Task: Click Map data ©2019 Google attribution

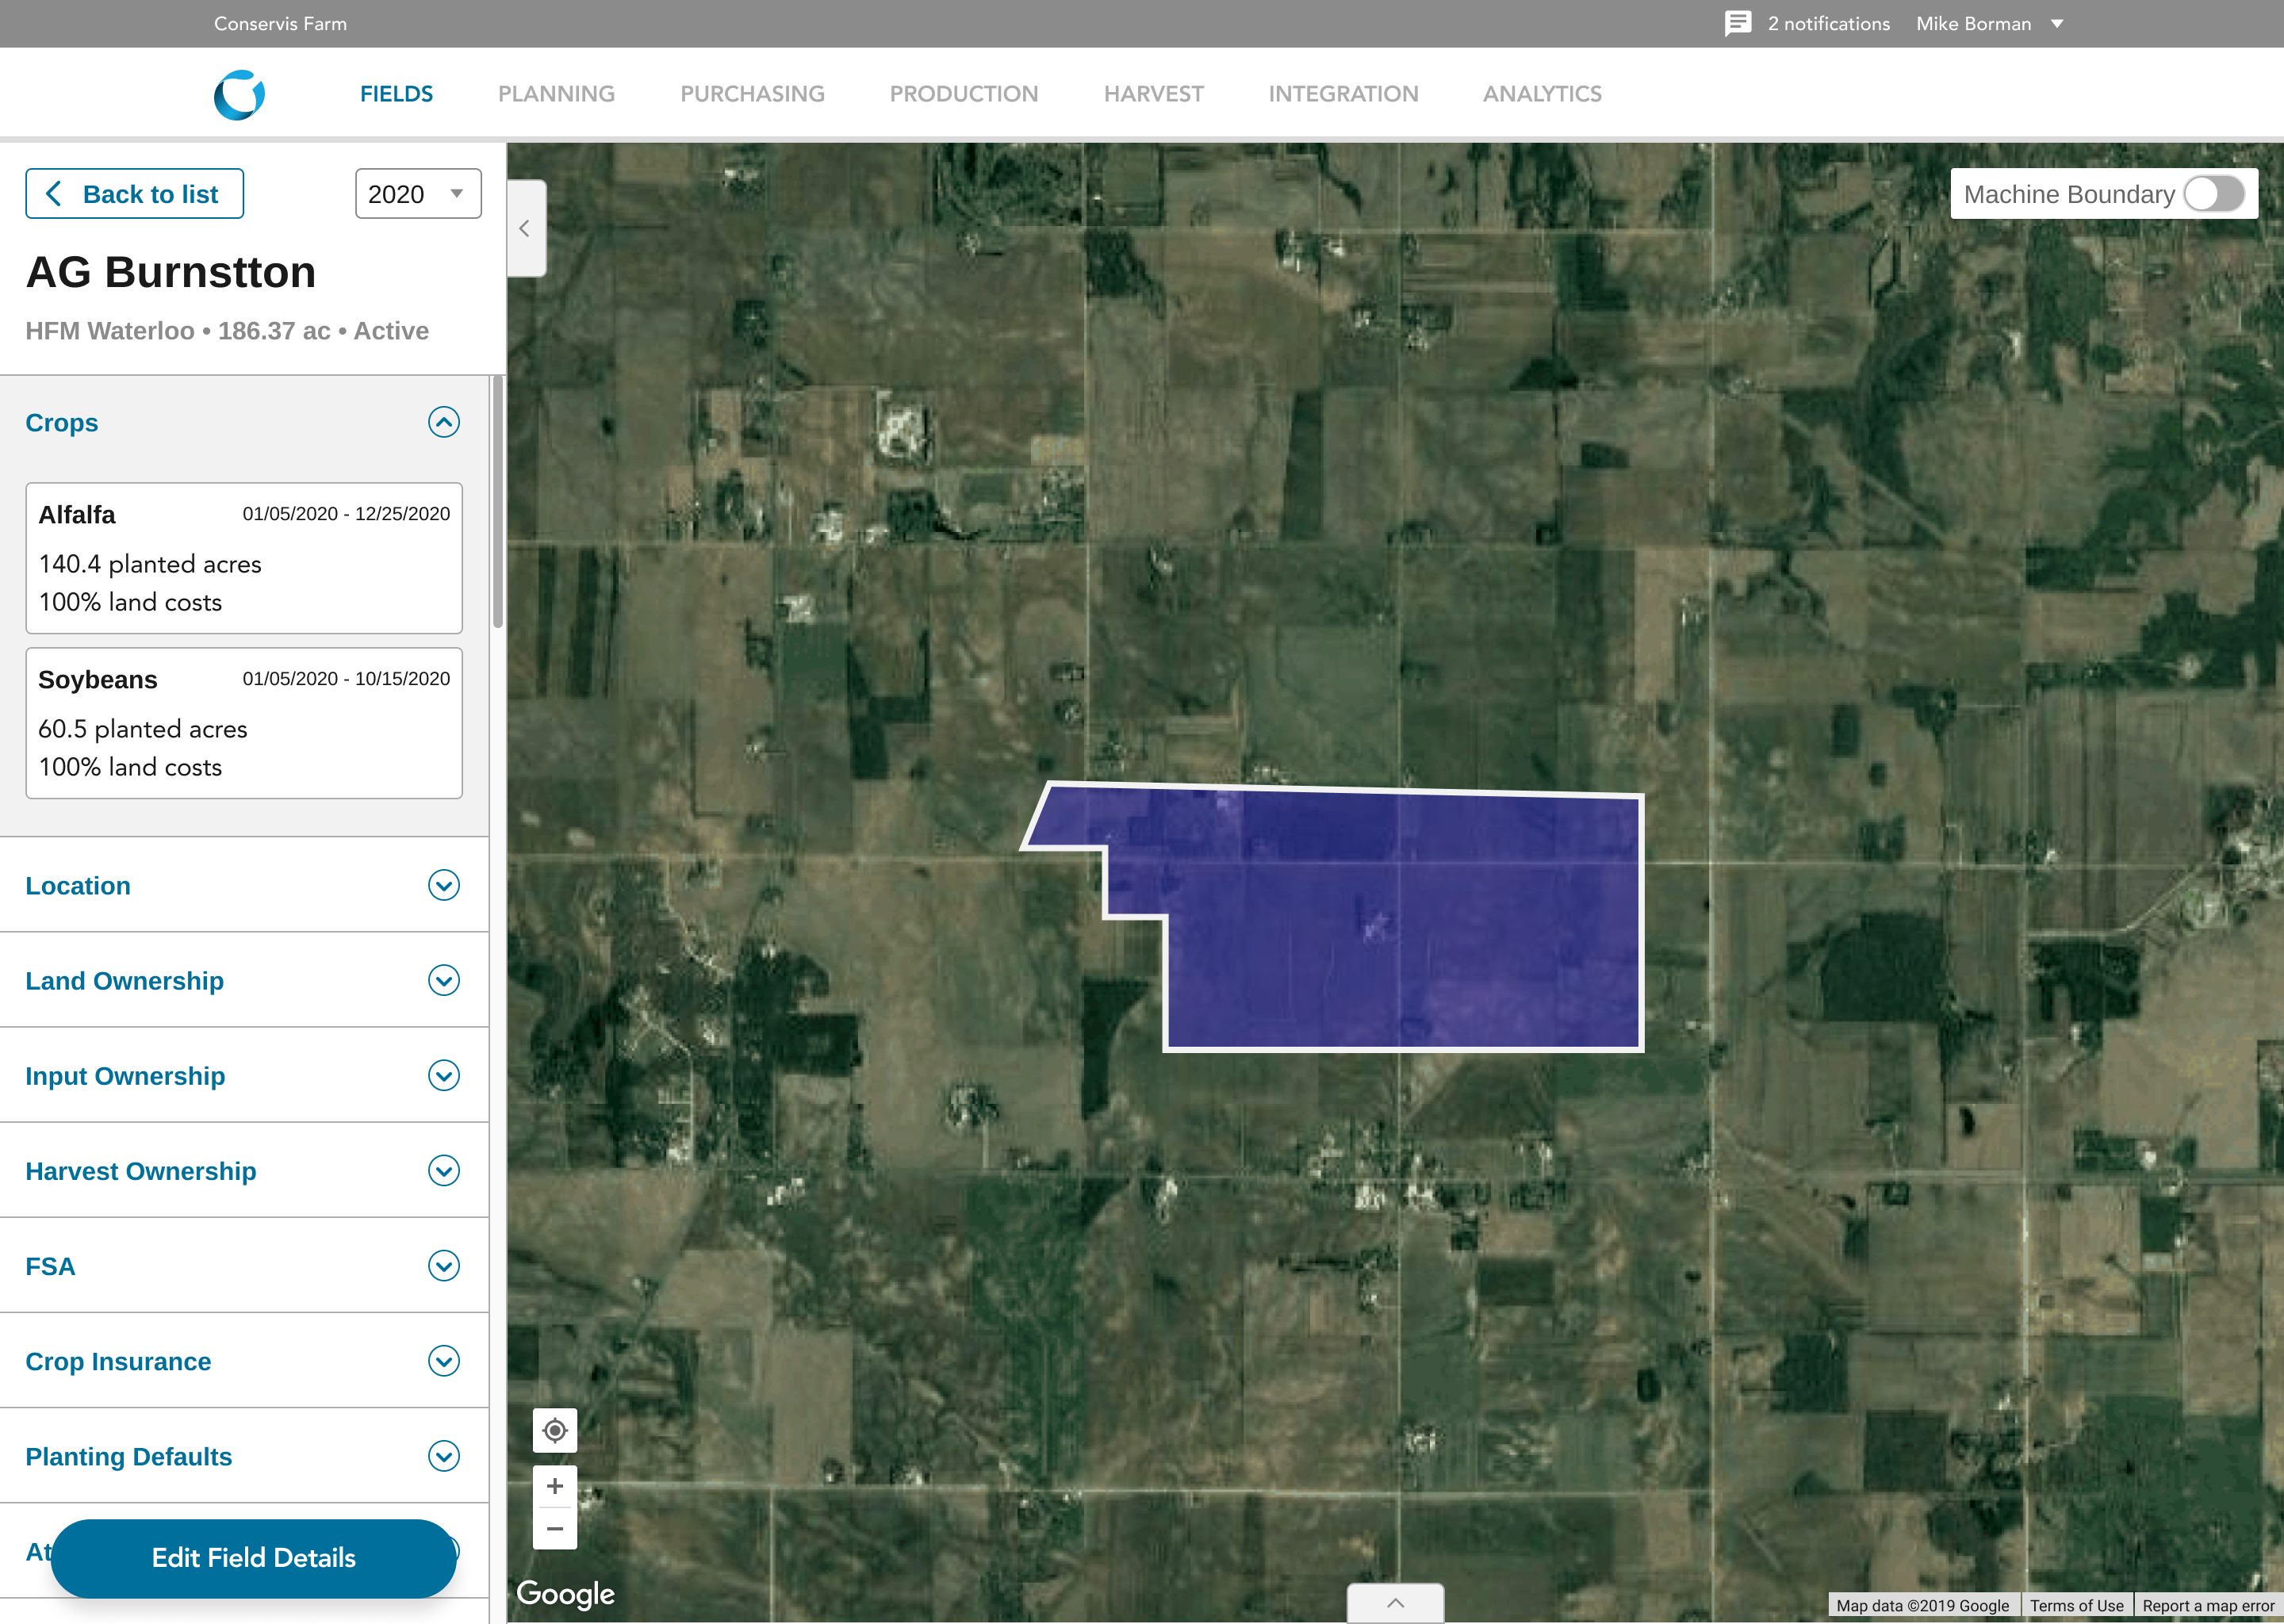Action: [x=1922, y=1606]
